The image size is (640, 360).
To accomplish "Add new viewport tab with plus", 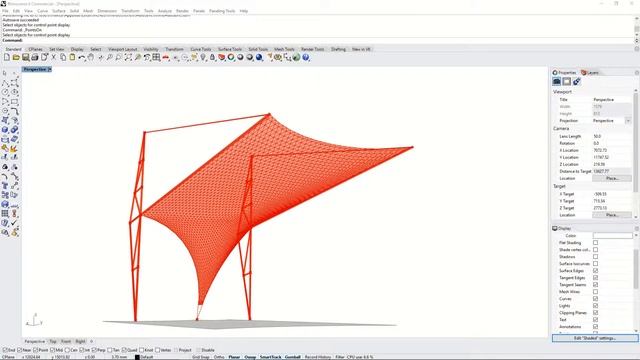I will [91, 341].
